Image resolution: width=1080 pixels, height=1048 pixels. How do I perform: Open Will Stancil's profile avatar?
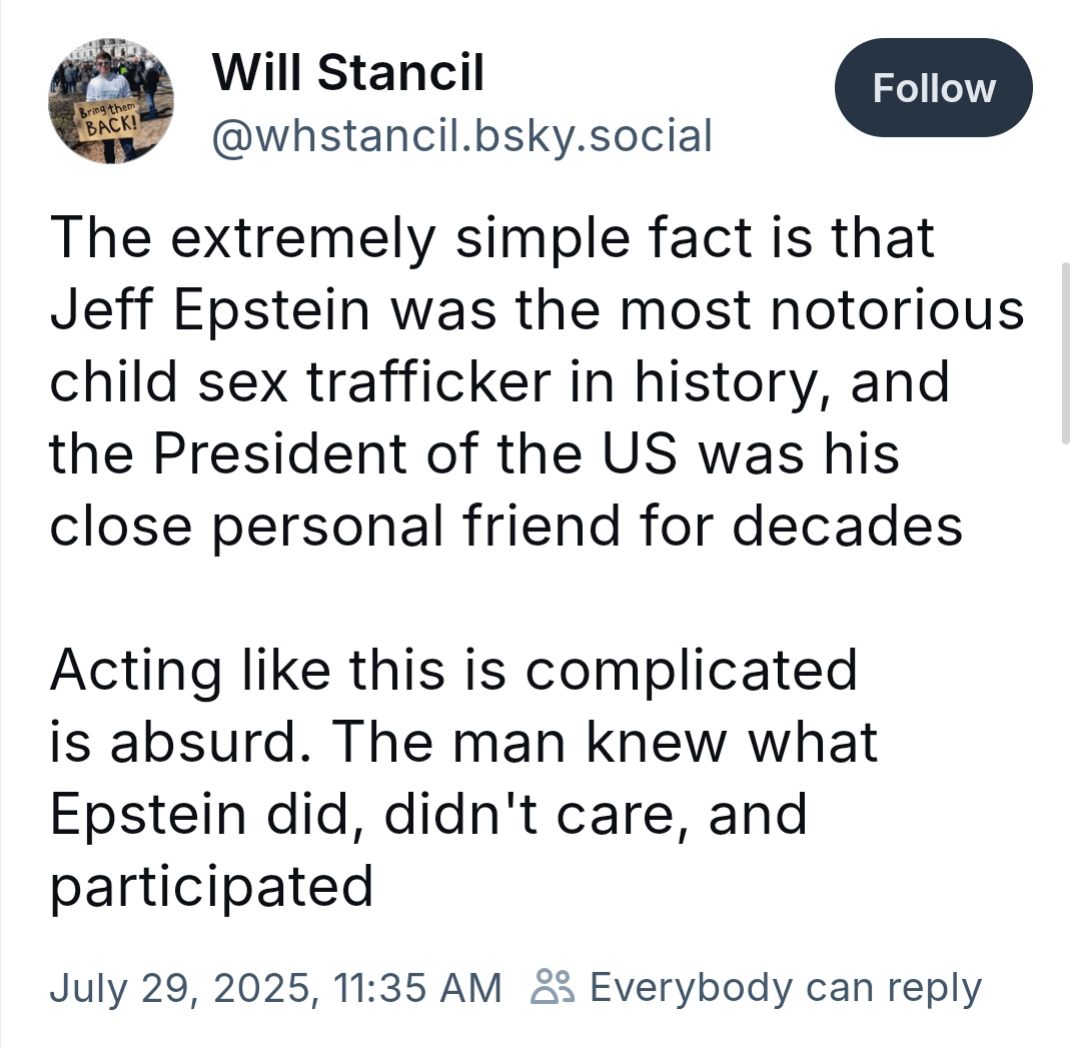[110, 101]
